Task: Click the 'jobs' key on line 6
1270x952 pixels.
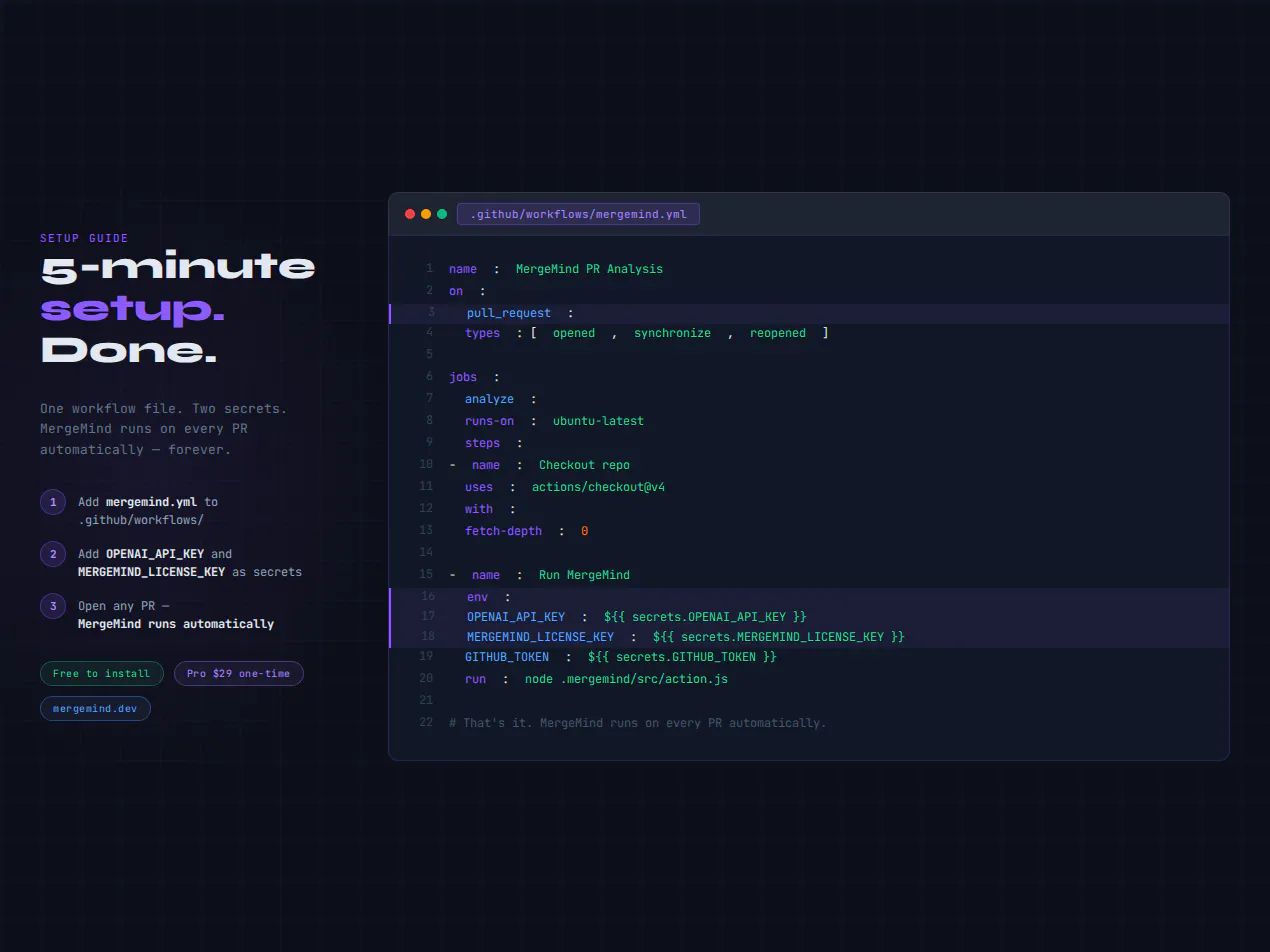Action: [463, 377]
